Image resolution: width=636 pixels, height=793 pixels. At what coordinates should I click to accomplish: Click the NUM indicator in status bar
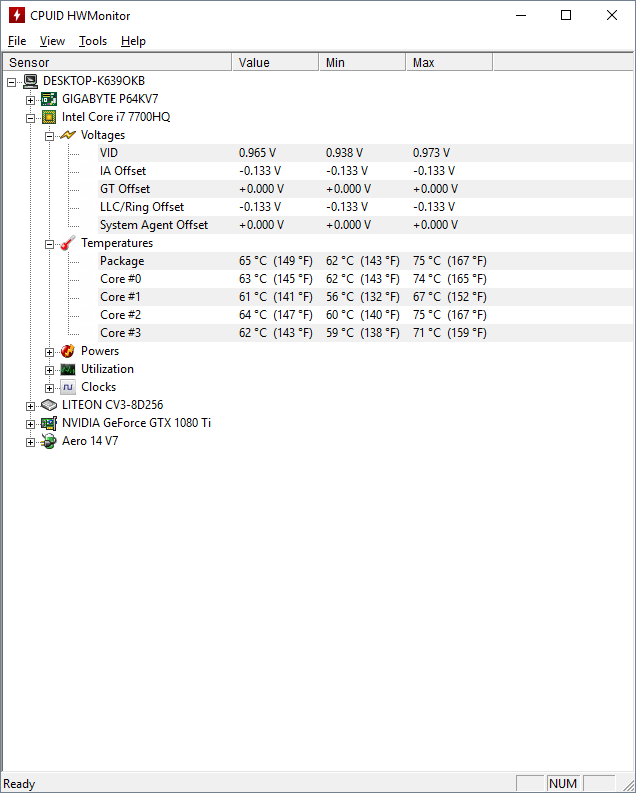(563, 783)
